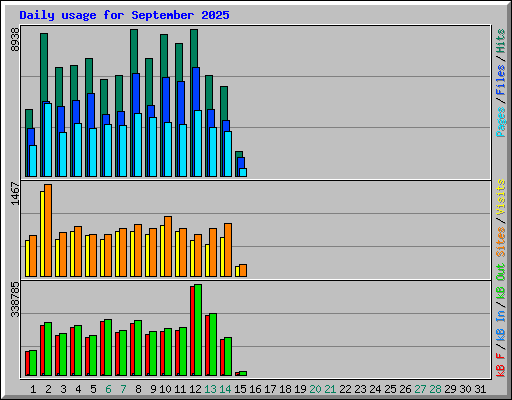
Task: Click the green kB Out bar for day 1
Action: tap(33, 363)
